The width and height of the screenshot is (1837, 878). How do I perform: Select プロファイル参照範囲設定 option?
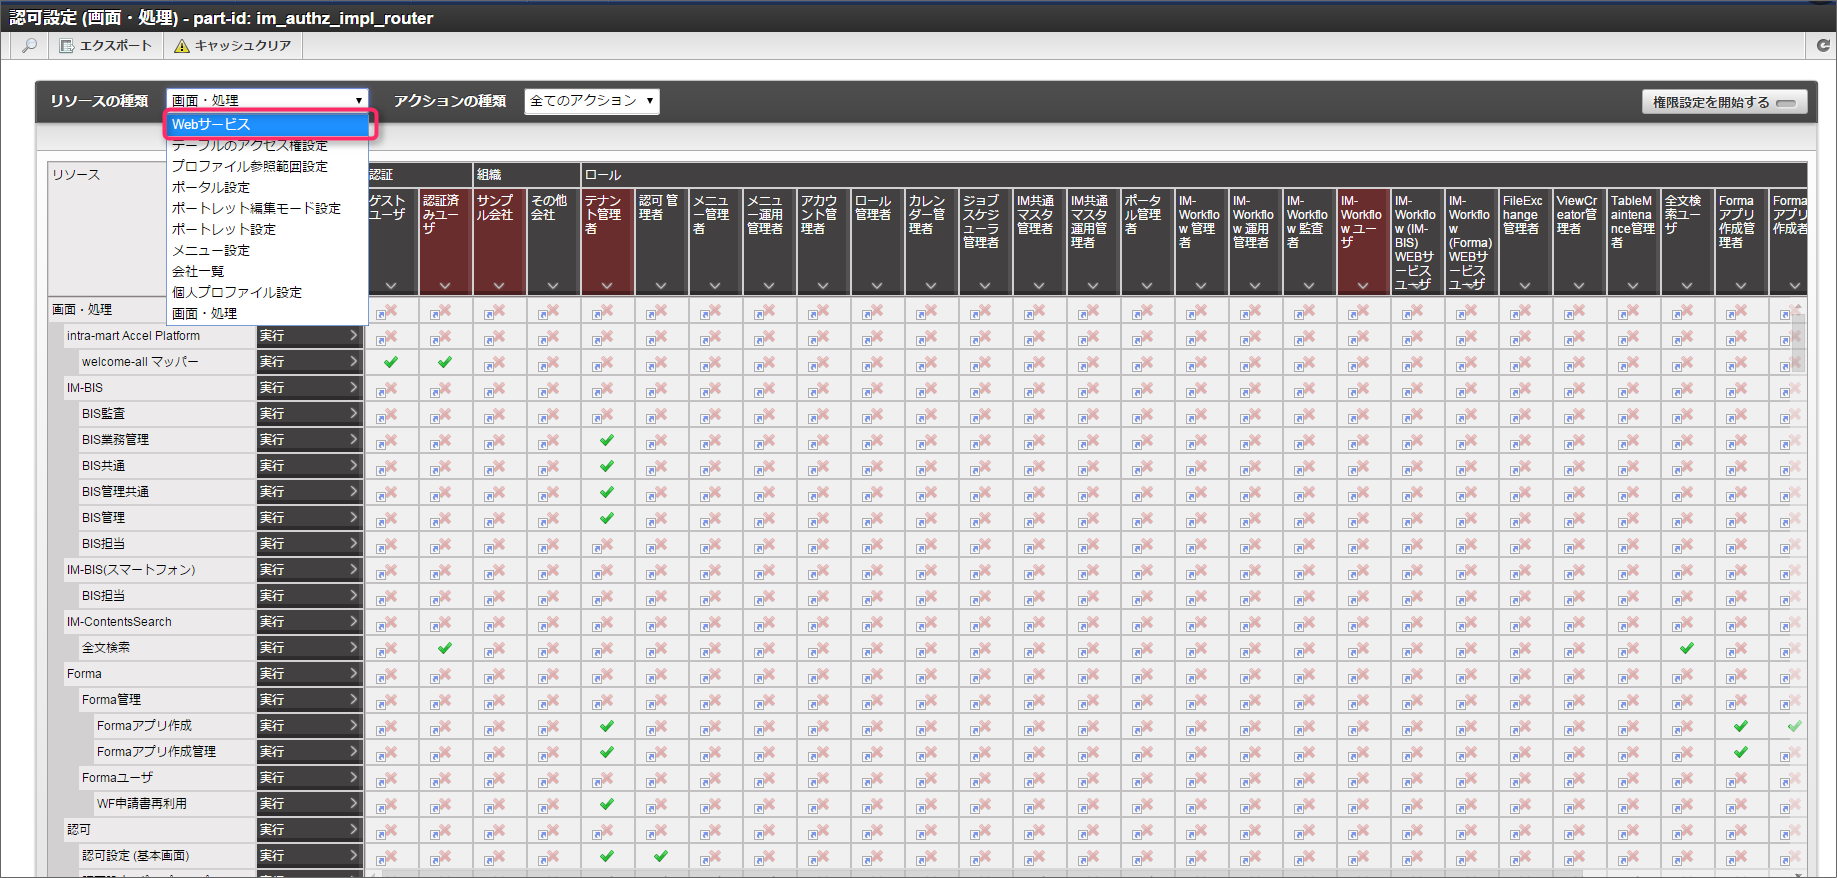click(x=268, y=166)
